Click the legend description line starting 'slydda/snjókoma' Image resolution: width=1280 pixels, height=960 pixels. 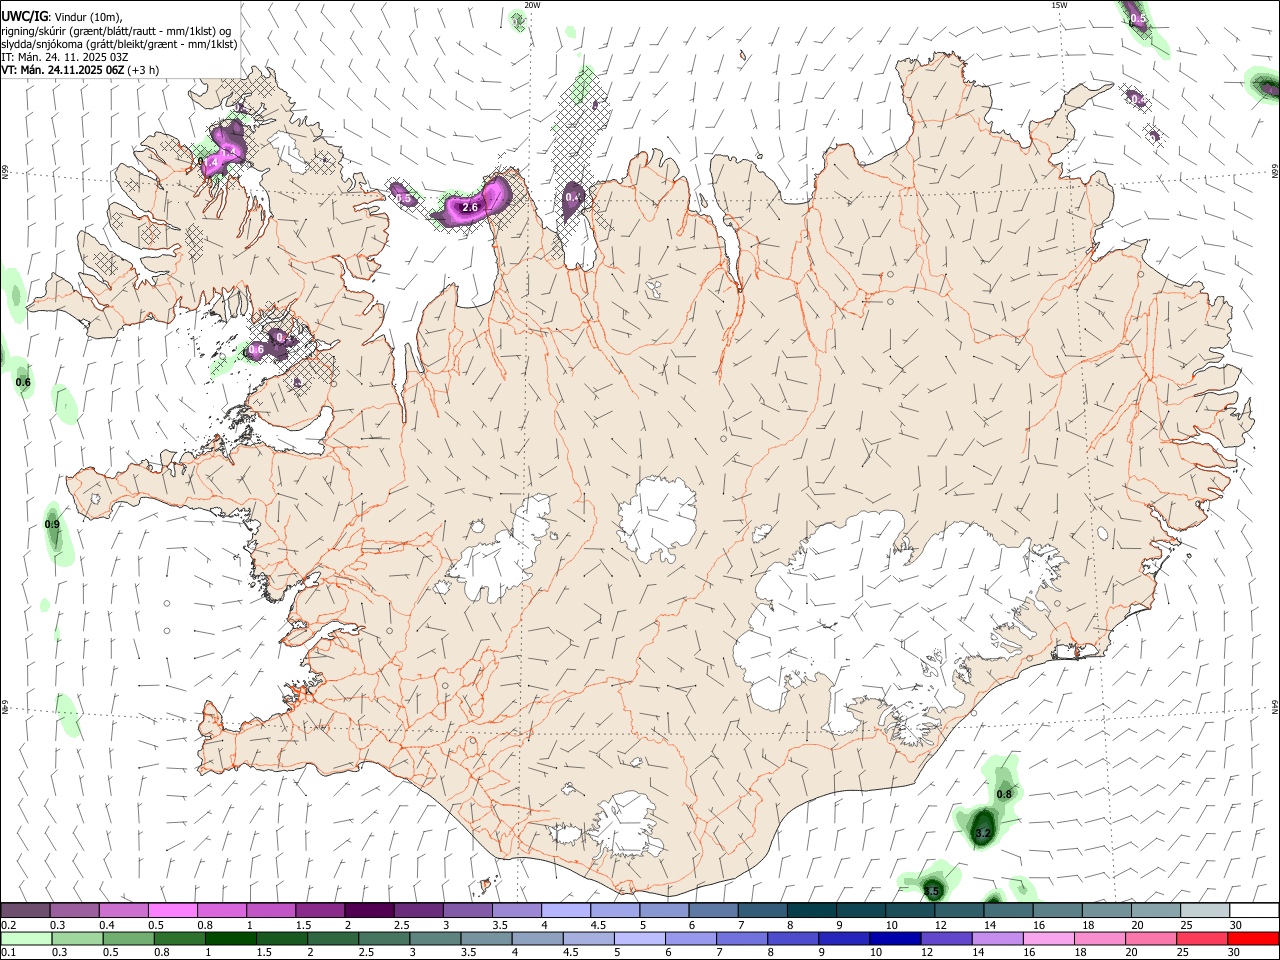click(119, 44)
